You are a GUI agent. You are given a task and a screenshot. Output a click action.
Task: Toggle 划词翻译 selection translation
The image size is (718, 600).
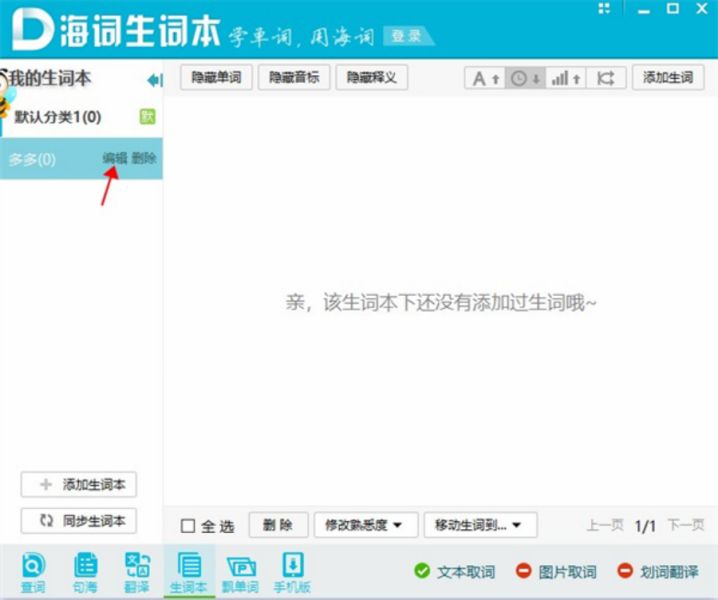pos(658,571)
